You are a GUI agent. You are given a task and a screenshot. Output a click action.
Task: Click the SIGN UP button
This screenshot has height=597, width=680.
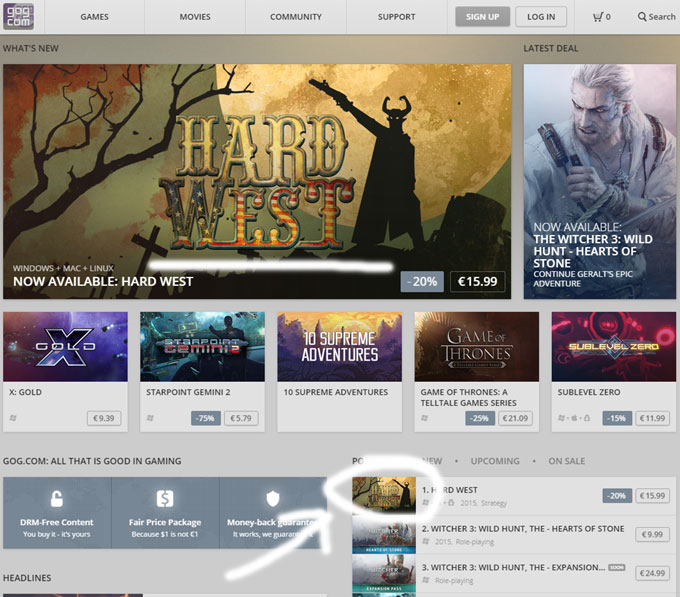point(482,17)
